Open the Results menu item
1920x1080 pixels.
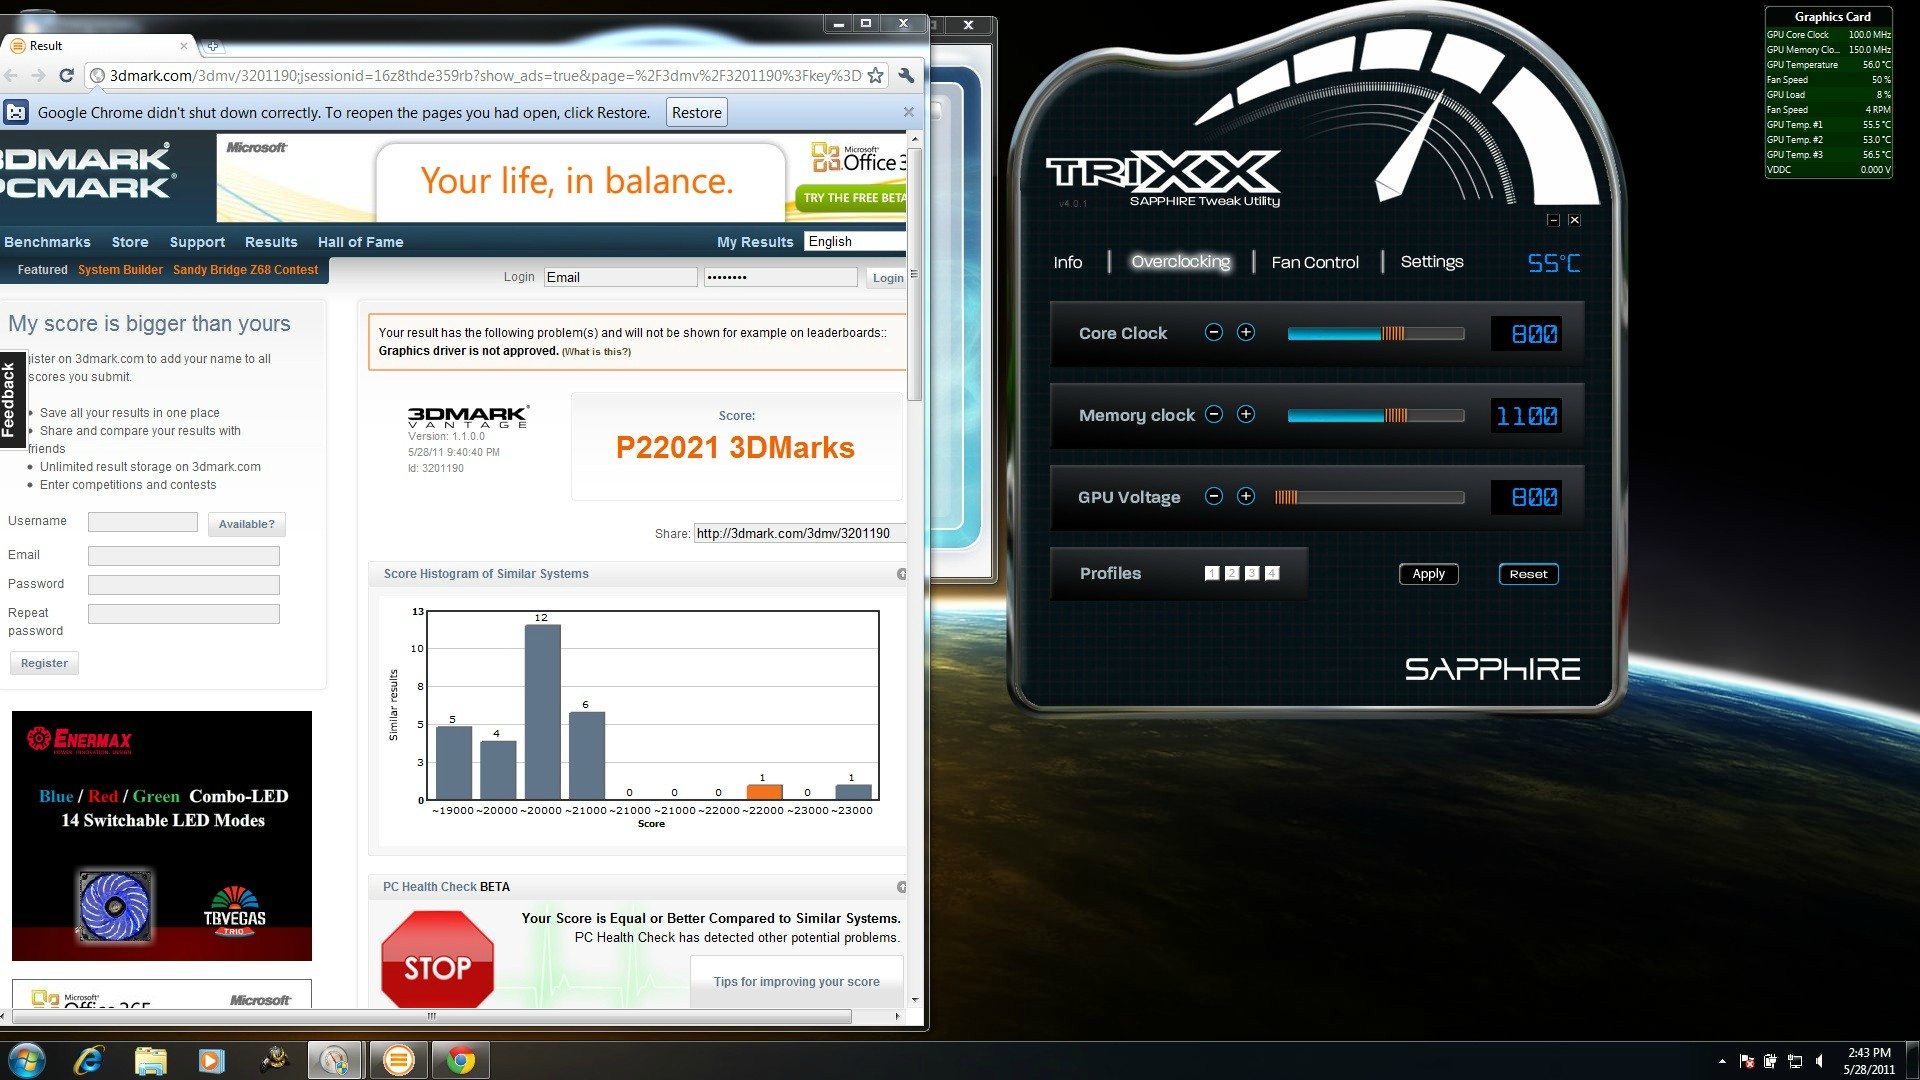tap(271, 242)
